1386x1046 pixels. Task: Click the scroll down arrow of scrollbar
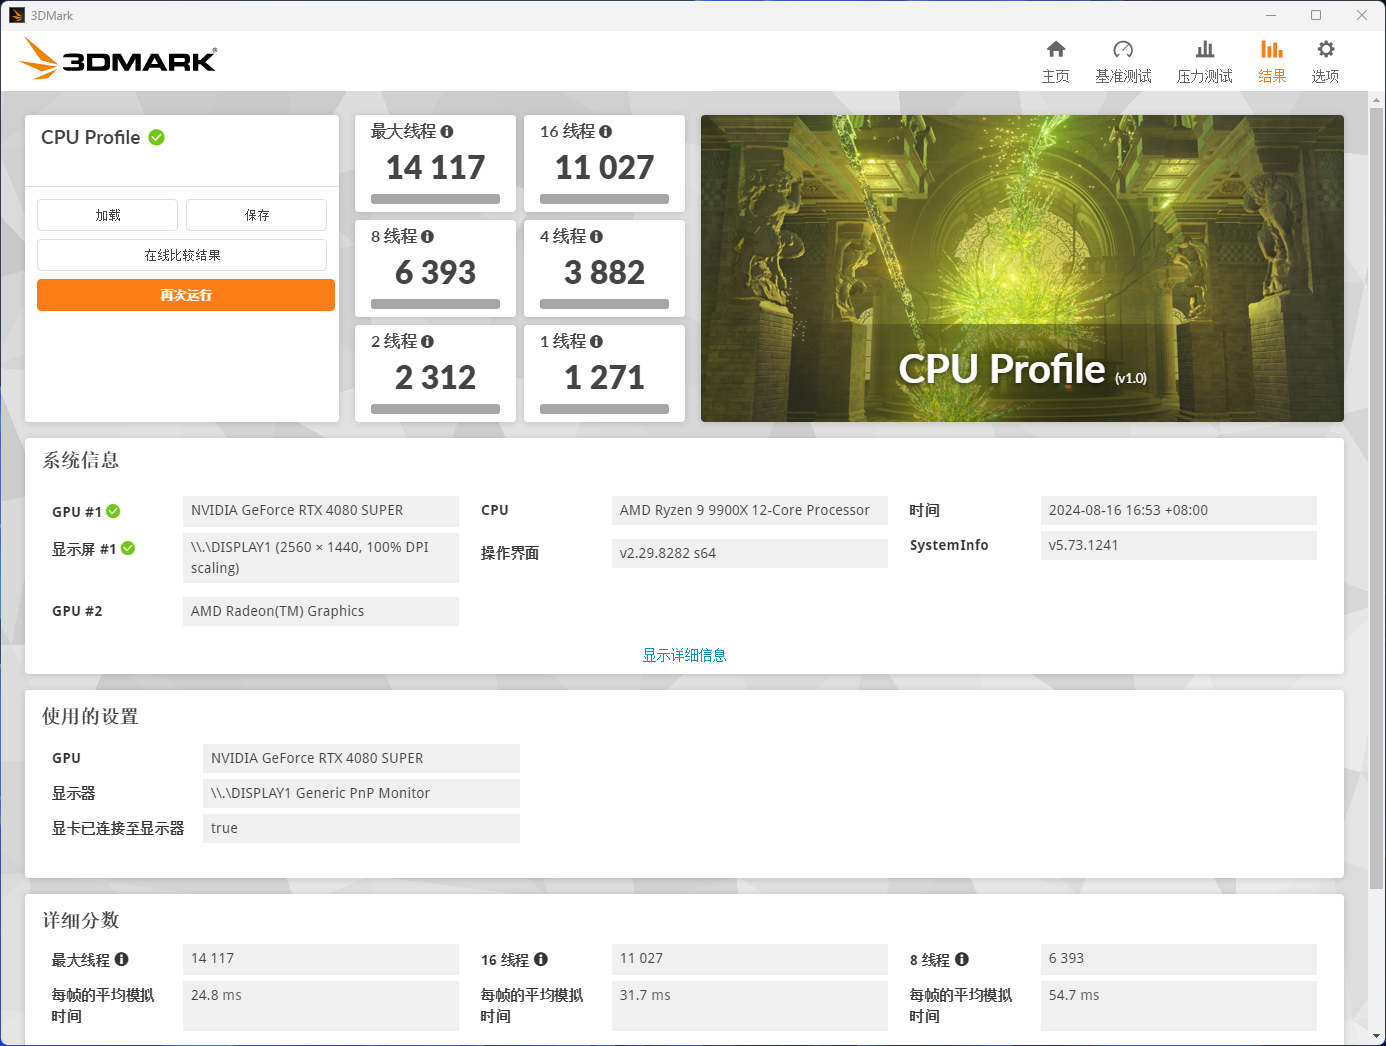(1376, 1036)
